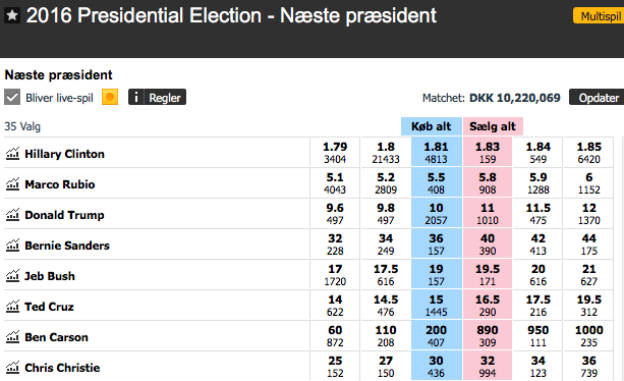Click Donald Trump's 9.6 back odds cell
Image resolution: width=624 pixels, height=381 pixels.
(335, 214)
